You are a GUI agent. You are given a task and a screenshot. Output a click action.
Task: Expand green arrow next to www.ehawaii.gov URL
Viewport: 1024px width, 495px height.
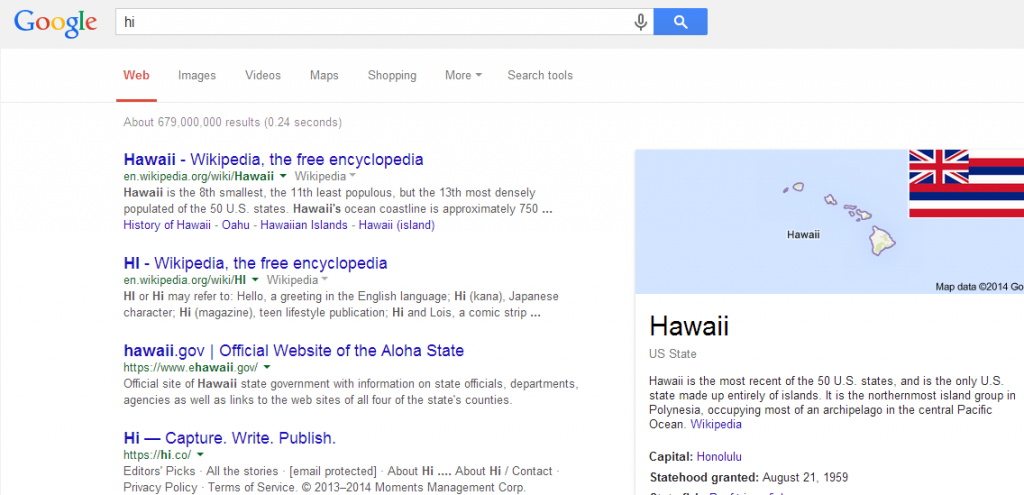click(x=268, y=369)
